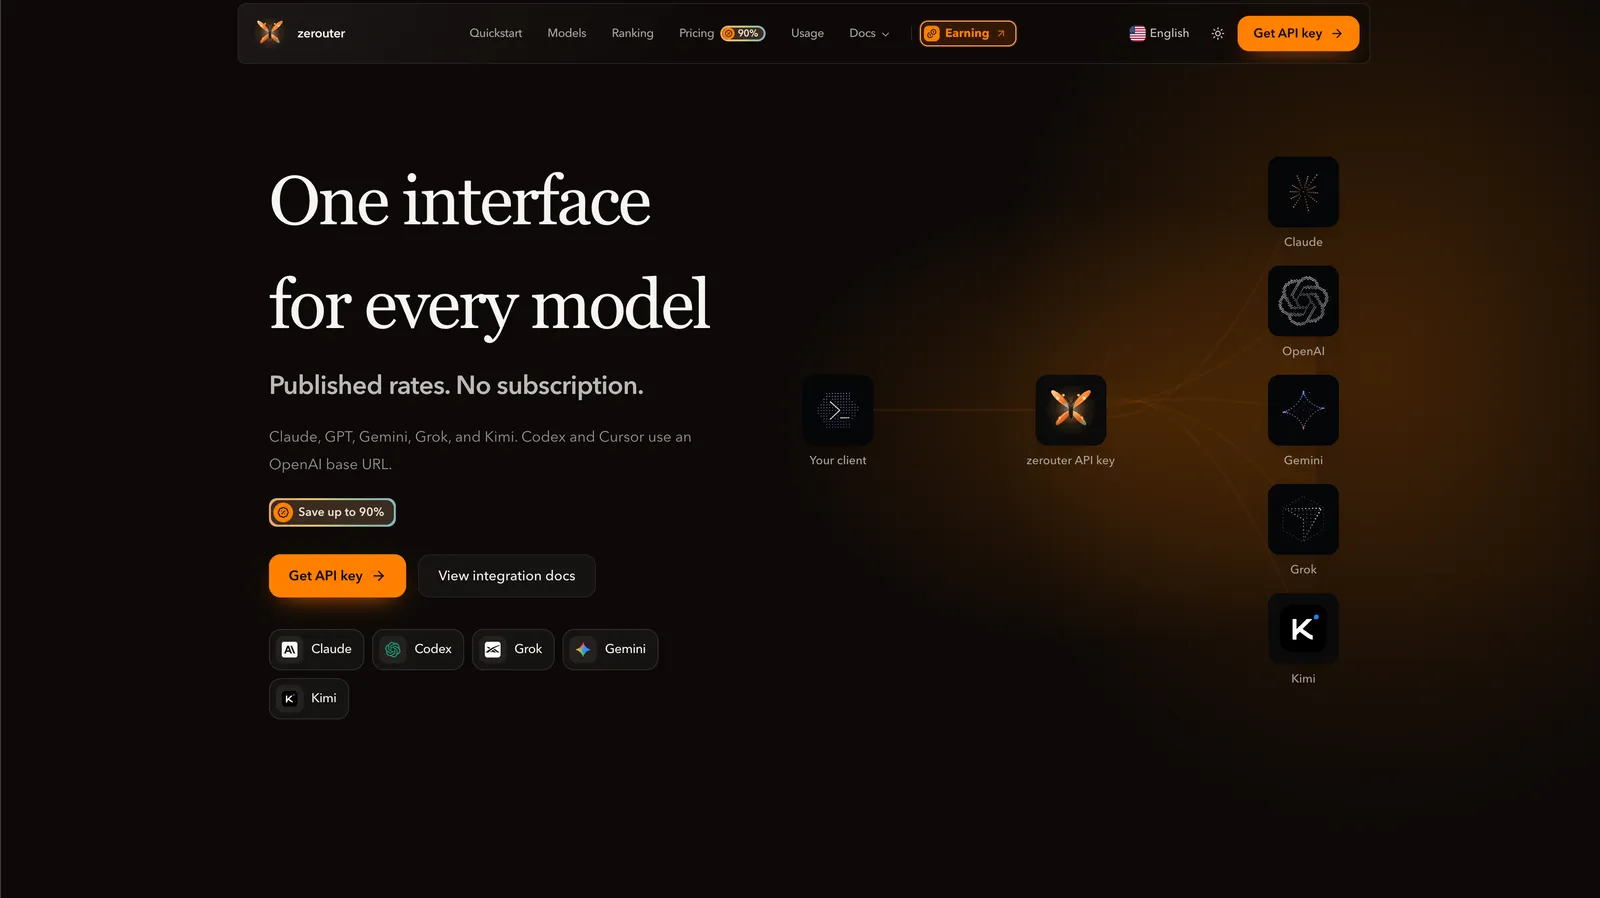Open the English language selector
The height and width of the screenshot is (898, 1600).
[1159, 33]
